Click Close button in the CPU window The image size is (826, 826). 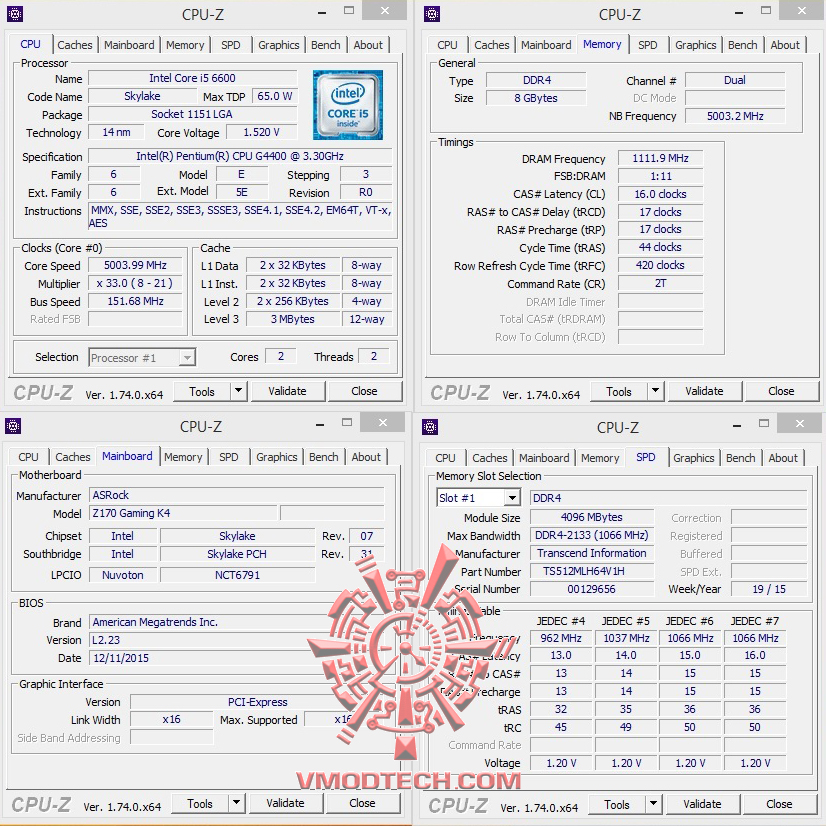click(364, 391)
